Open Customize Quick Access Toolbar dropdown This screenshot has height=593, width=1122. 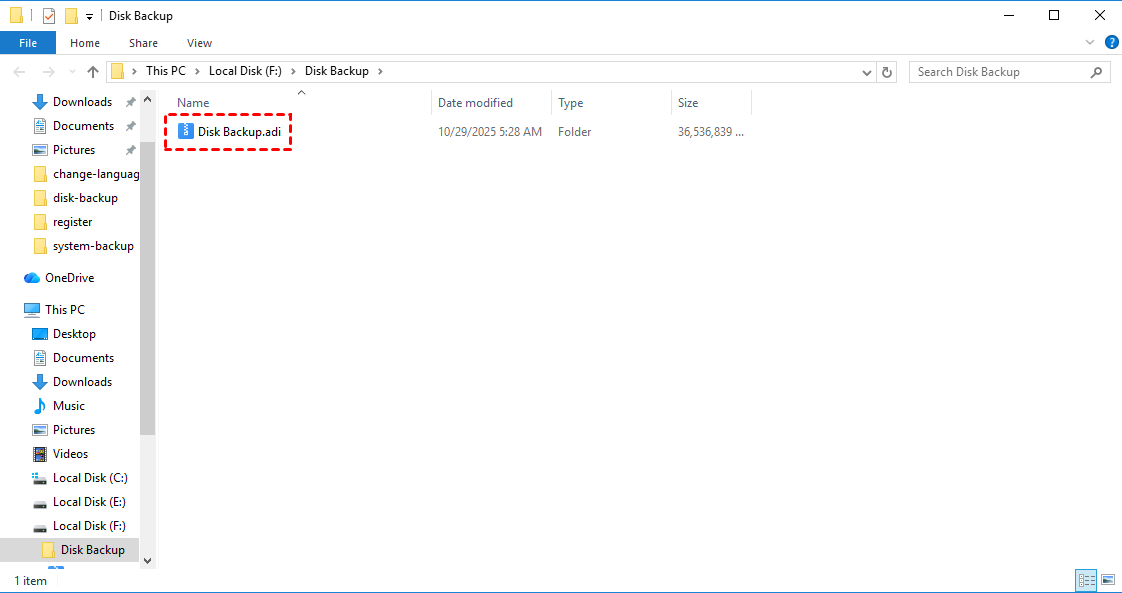click(x=89, y=17)
